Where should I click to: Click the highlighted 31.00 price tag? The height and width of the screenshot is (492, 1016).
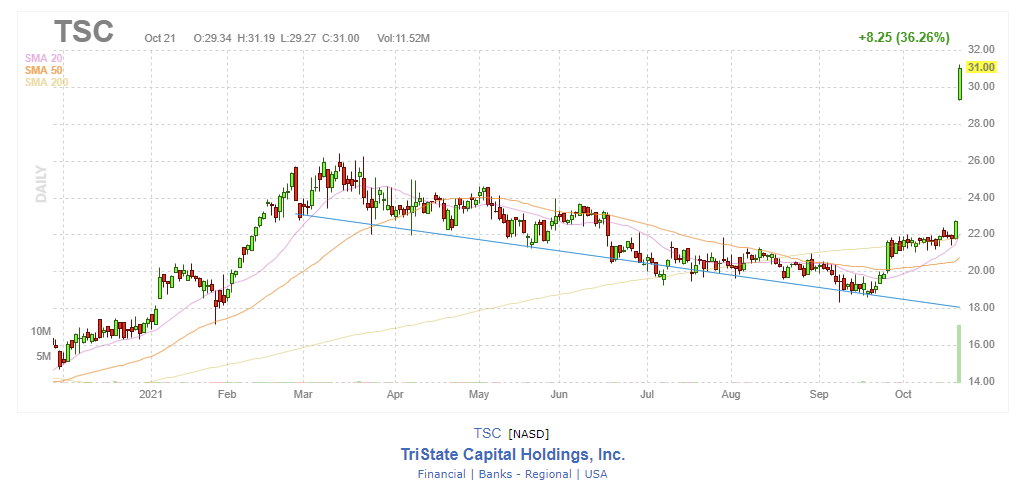coord(980,67)
